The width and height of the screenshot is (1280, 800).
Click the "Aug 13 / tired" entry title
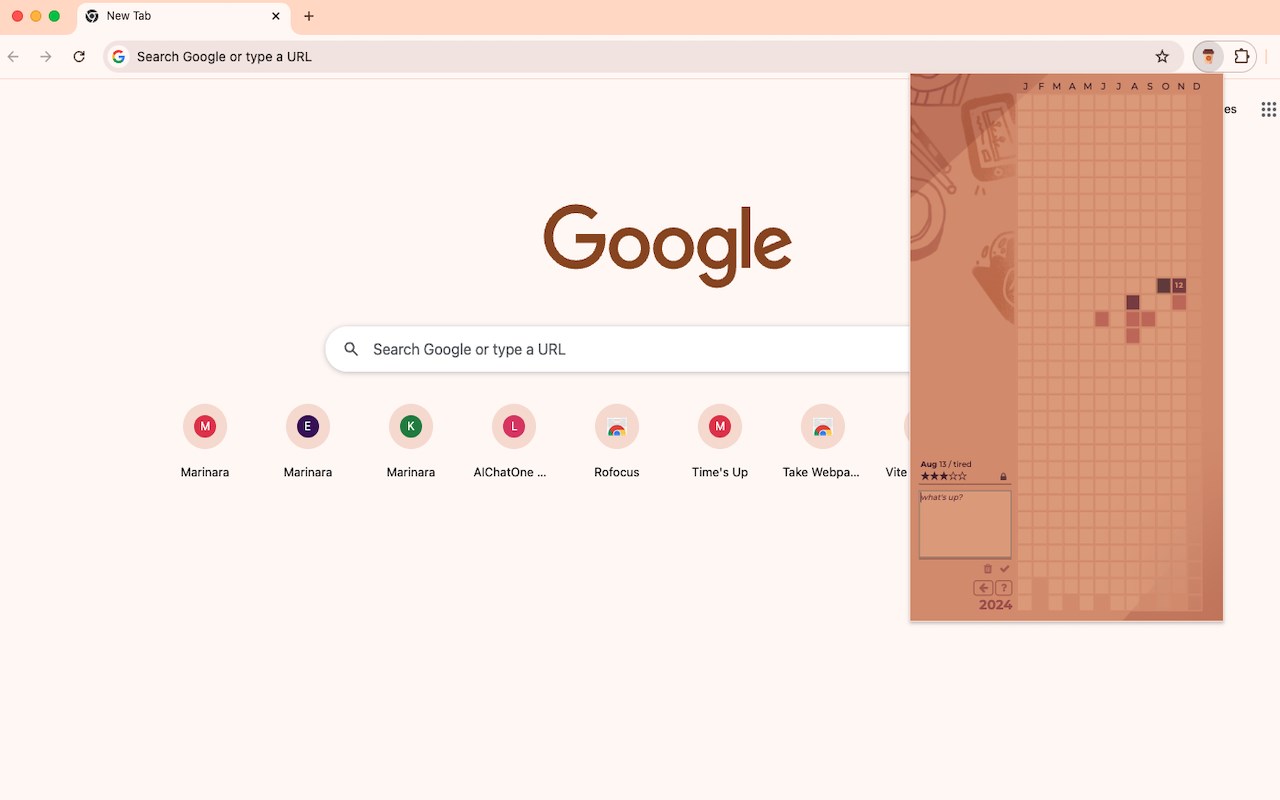946,465
